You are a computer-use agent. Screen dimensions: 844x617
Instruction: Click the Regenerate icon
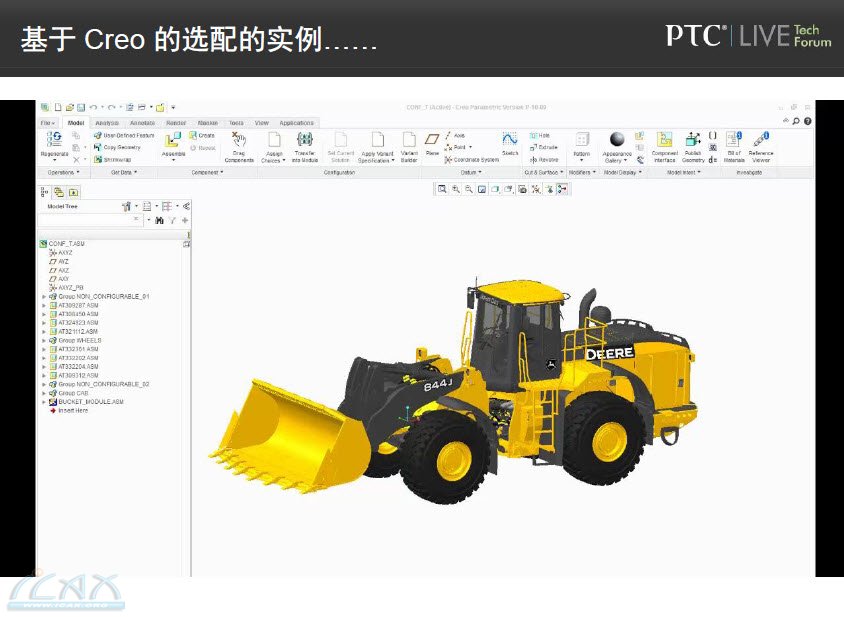pyautogui.click(x=54, y=139)
